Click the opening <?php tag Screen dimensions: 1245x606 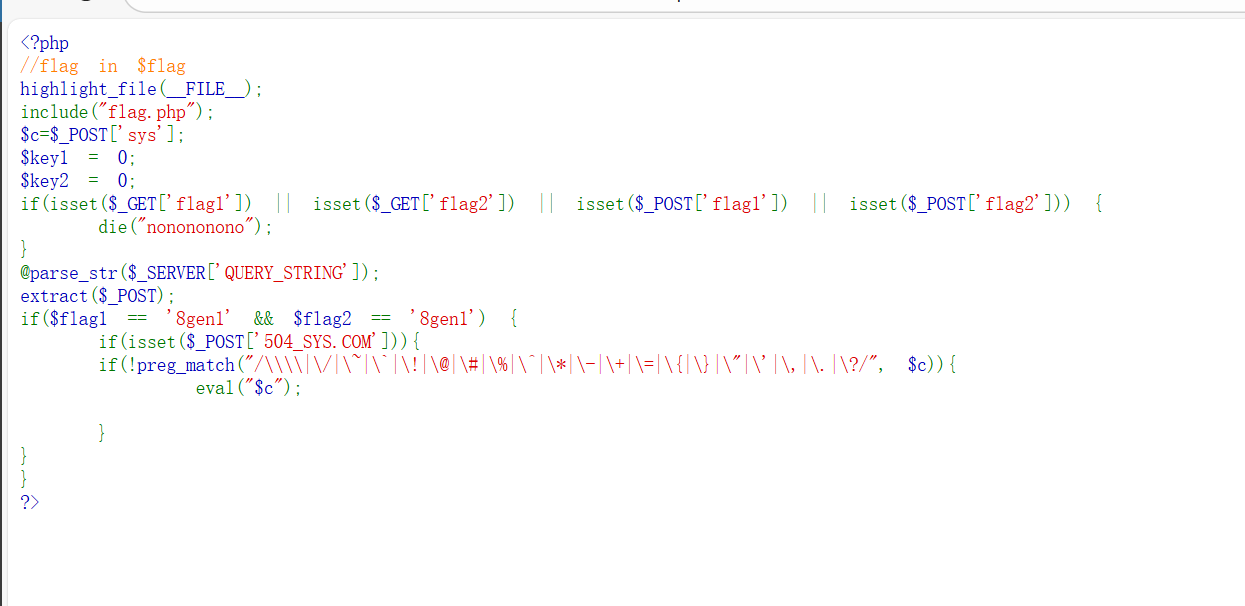tap(45, 43)
